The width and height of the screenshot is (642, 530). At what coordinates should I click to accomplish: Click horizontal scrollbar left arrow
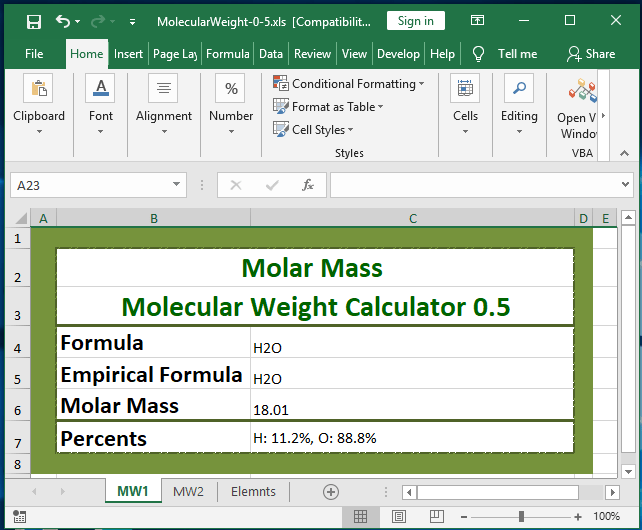click(x=409, y=492)
